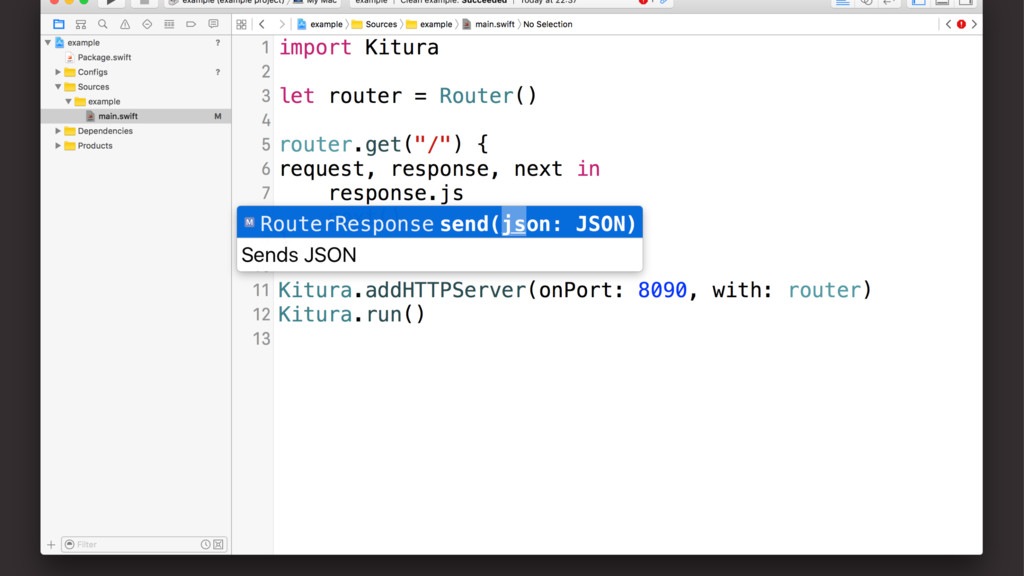Click line number 1 in the gutter
The image size is (1024, 576).
click(264, 48)
